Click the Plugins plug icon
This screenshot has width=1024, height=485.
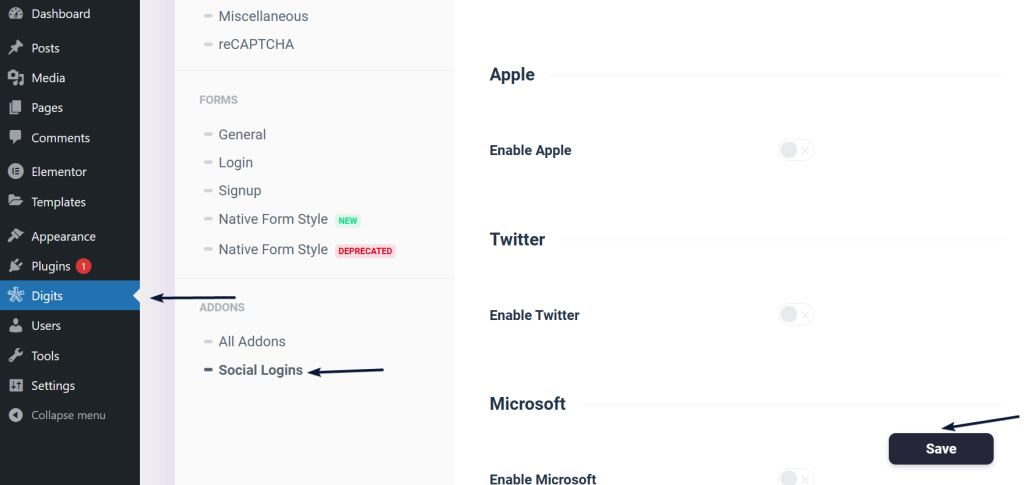tap(16, 266)
